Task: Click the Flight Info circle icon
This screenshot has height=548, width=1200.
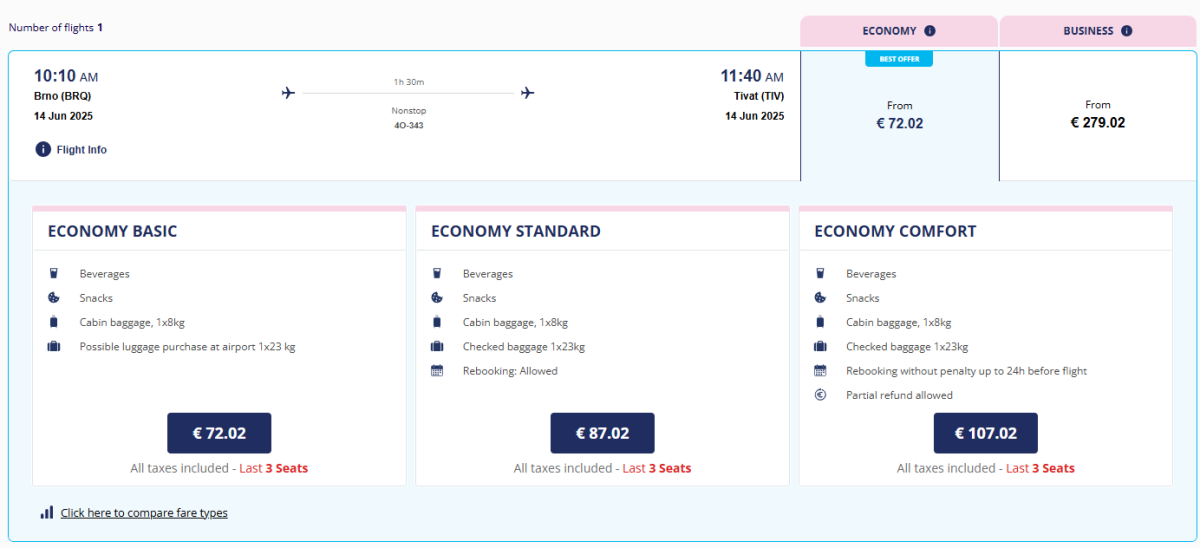Action: coord(43,149)
